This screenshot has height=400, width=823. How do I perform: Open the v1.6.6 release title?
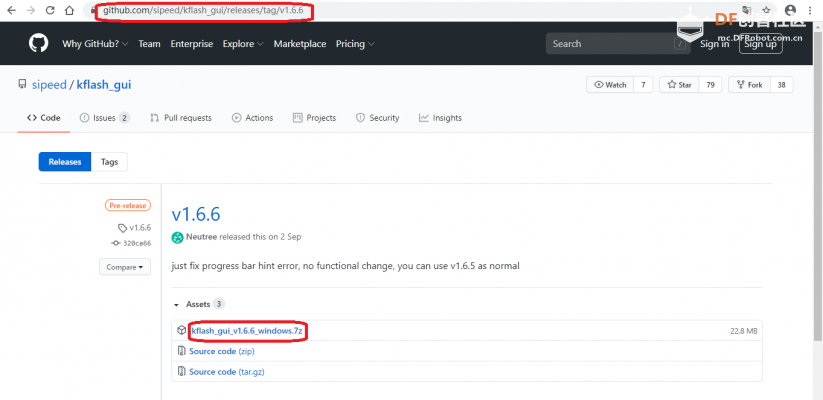coord(196,214)
